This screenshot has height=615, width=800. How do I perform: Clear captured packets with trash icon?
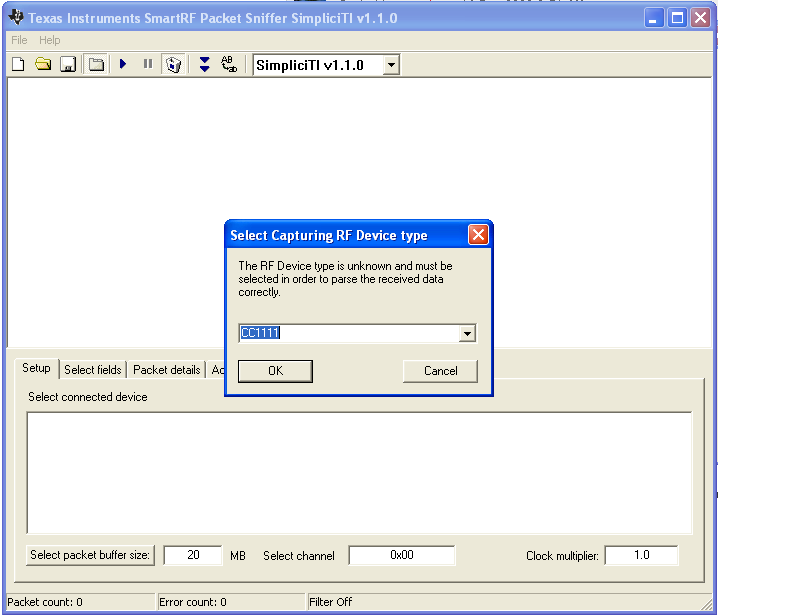click(173, 64)
